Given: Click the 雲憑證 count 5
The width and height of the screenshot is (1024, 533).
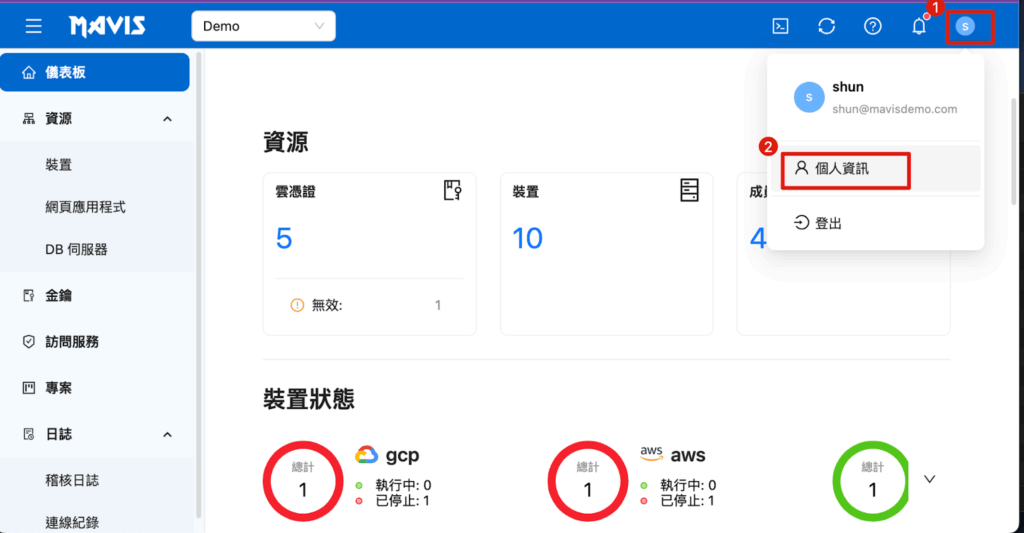Looking at the screenshot, I should pos(284,238).
